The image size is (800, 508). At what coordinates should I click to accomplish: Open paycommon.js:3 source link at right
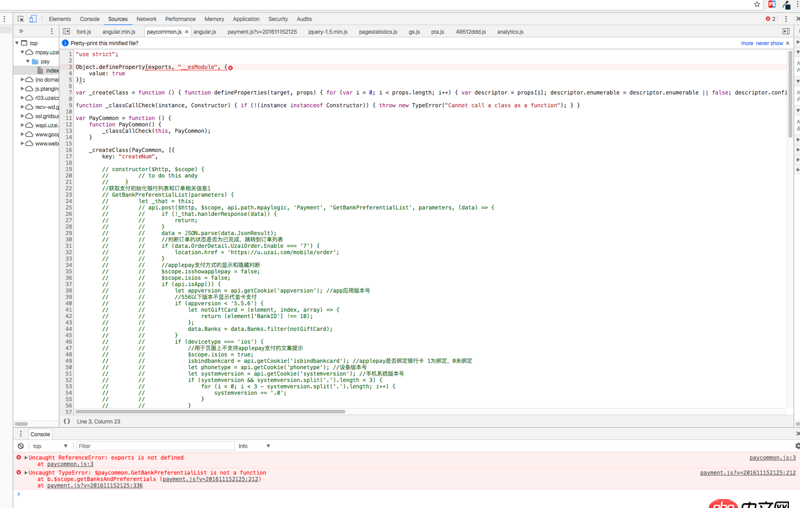772,458
